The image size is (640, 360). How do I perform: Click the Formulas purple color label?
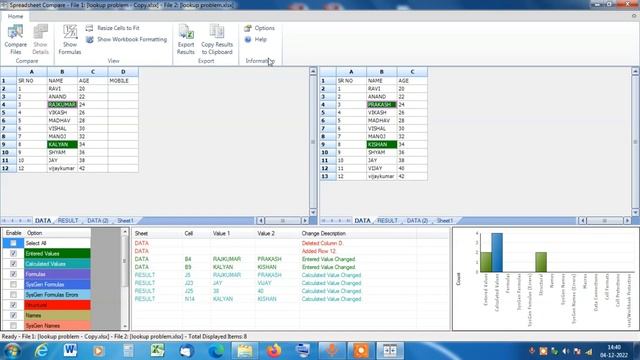click(x=57, y=274)
